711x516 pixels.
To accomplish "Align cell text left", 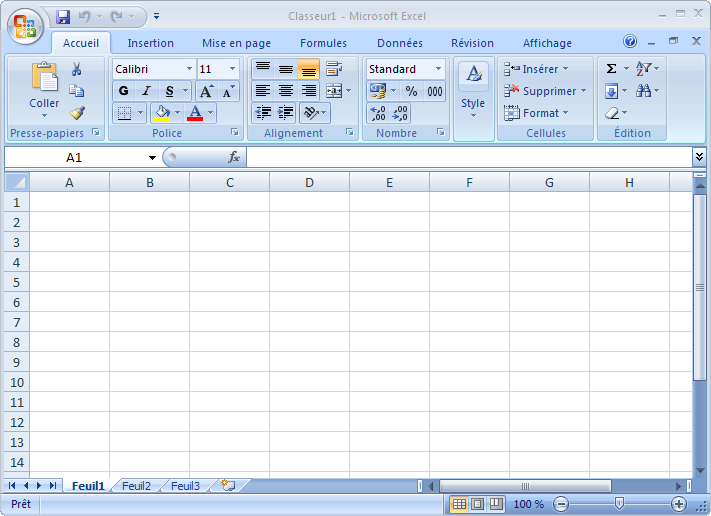I will coord(263,91).
